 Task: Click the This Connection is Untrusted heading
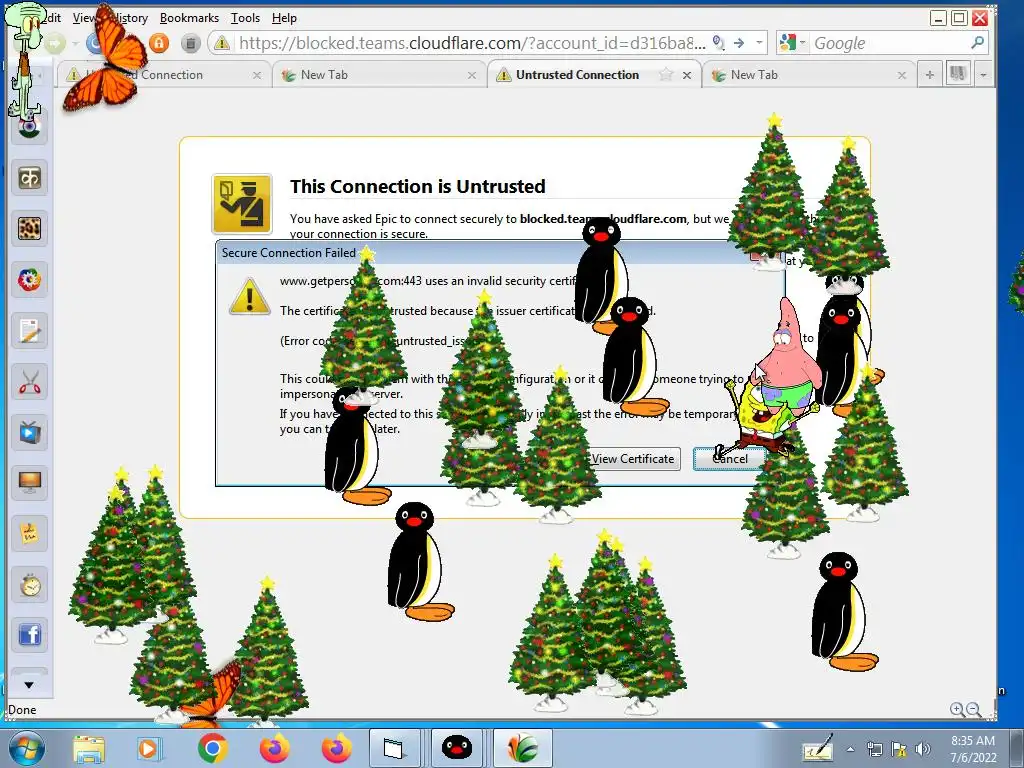click(417, 187)
